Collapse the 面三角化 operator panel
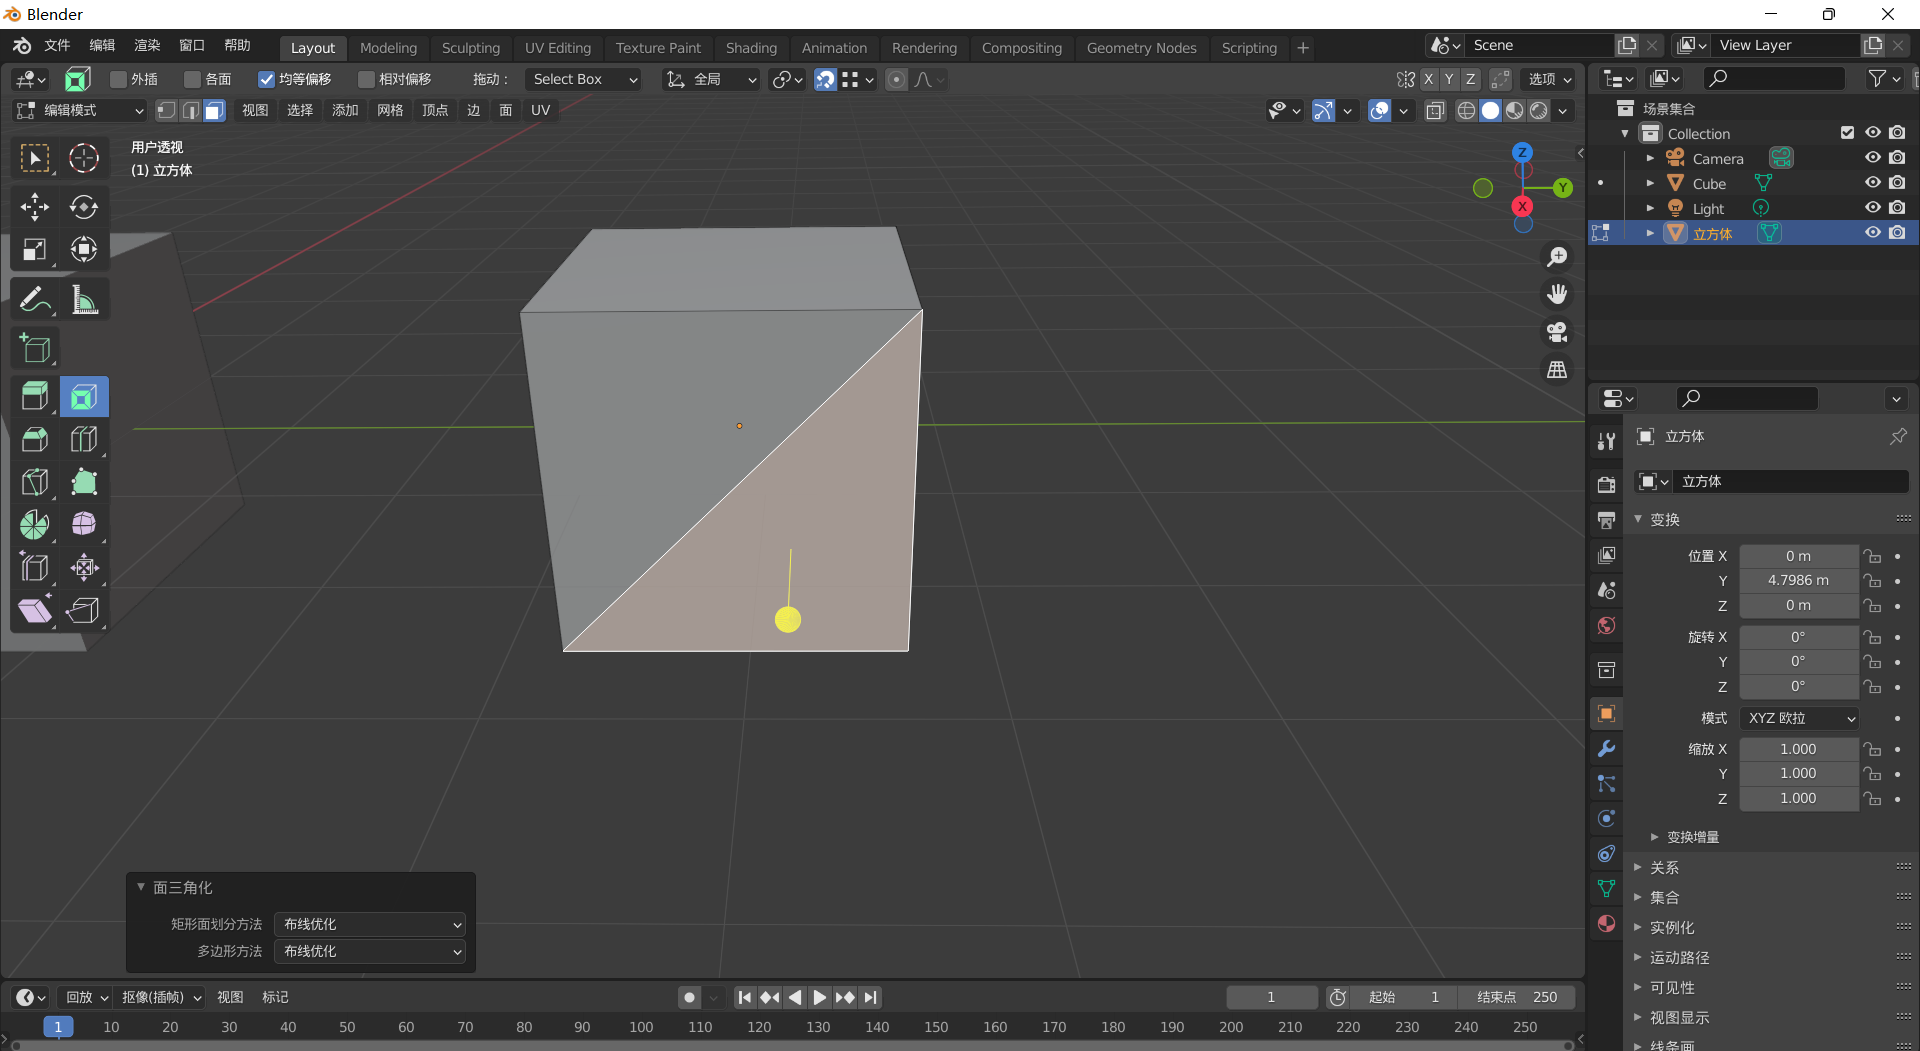This screenshot has height=1051, width=1920. coord(141,887)
